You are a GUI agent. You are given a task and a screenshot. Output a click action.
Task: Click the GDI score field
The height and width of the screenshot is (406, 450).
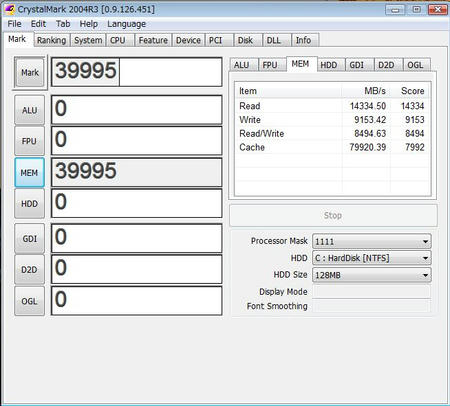coord(137,238)
